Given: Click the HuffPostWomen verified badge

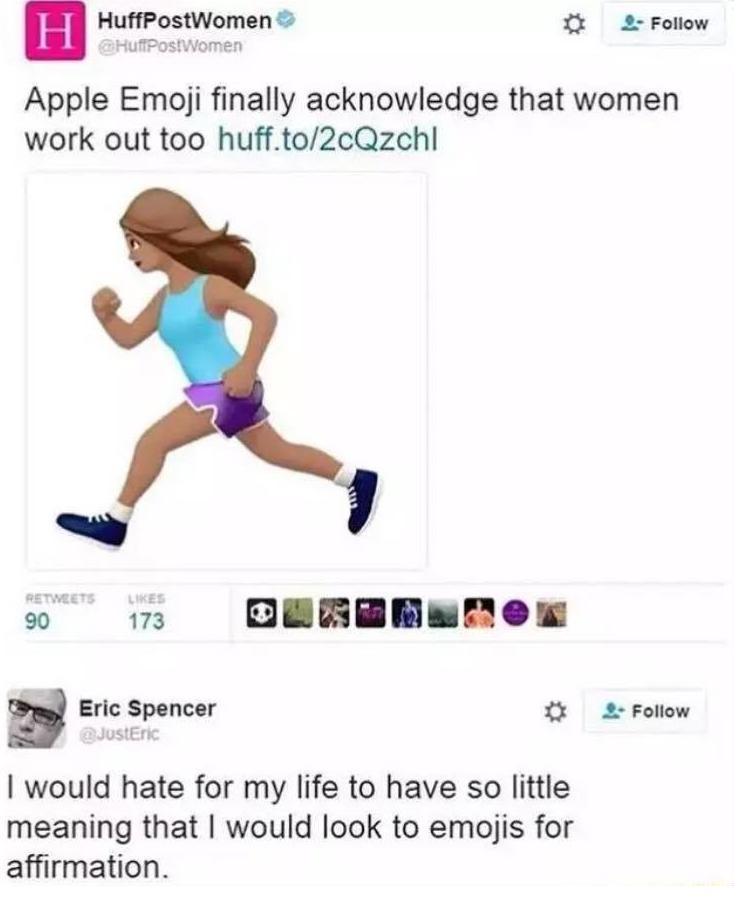Looking at the screenshot, I should click(x=286, y=21).
